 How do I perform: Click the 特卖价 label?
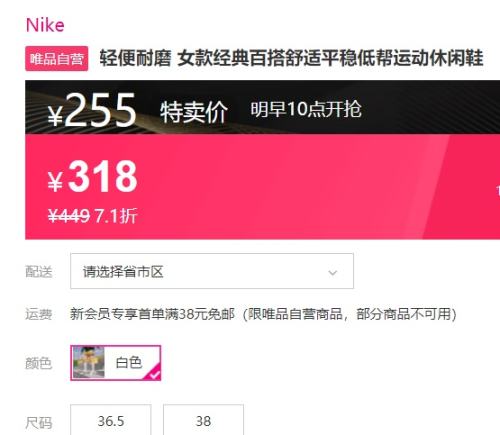click(x=194, y=112)
